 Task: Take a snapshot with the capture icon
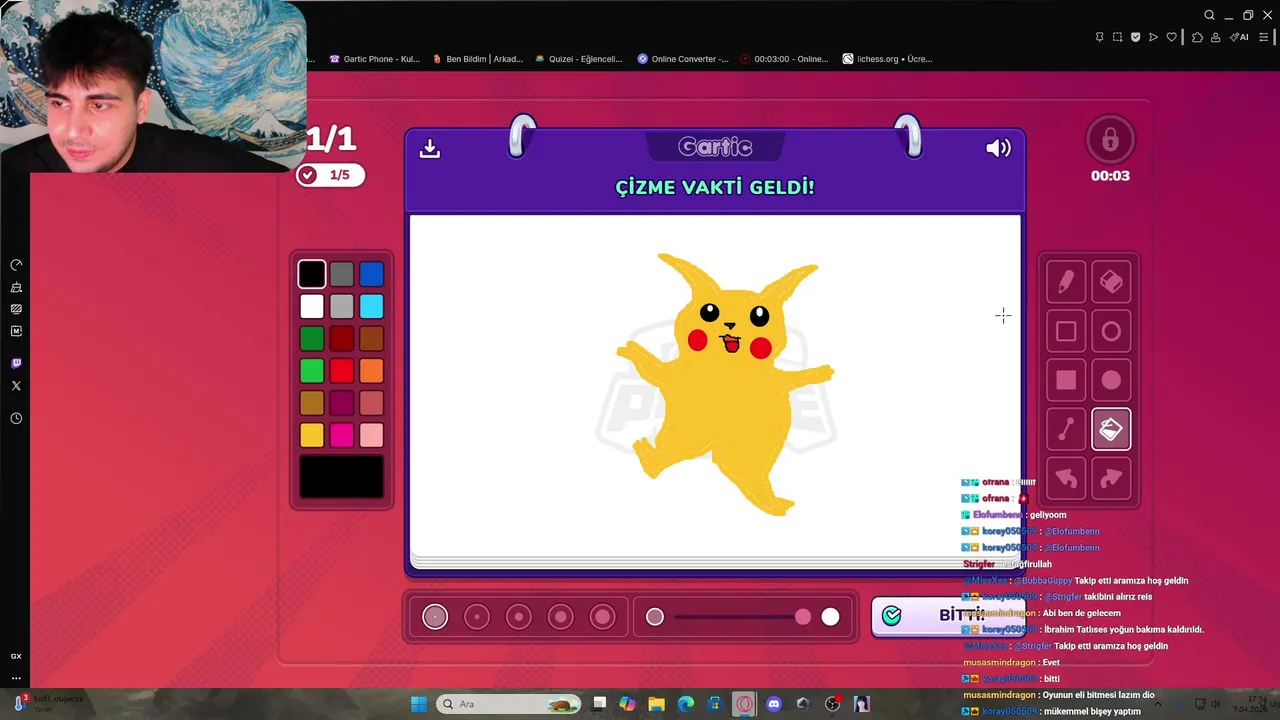tap(1117, 37)
